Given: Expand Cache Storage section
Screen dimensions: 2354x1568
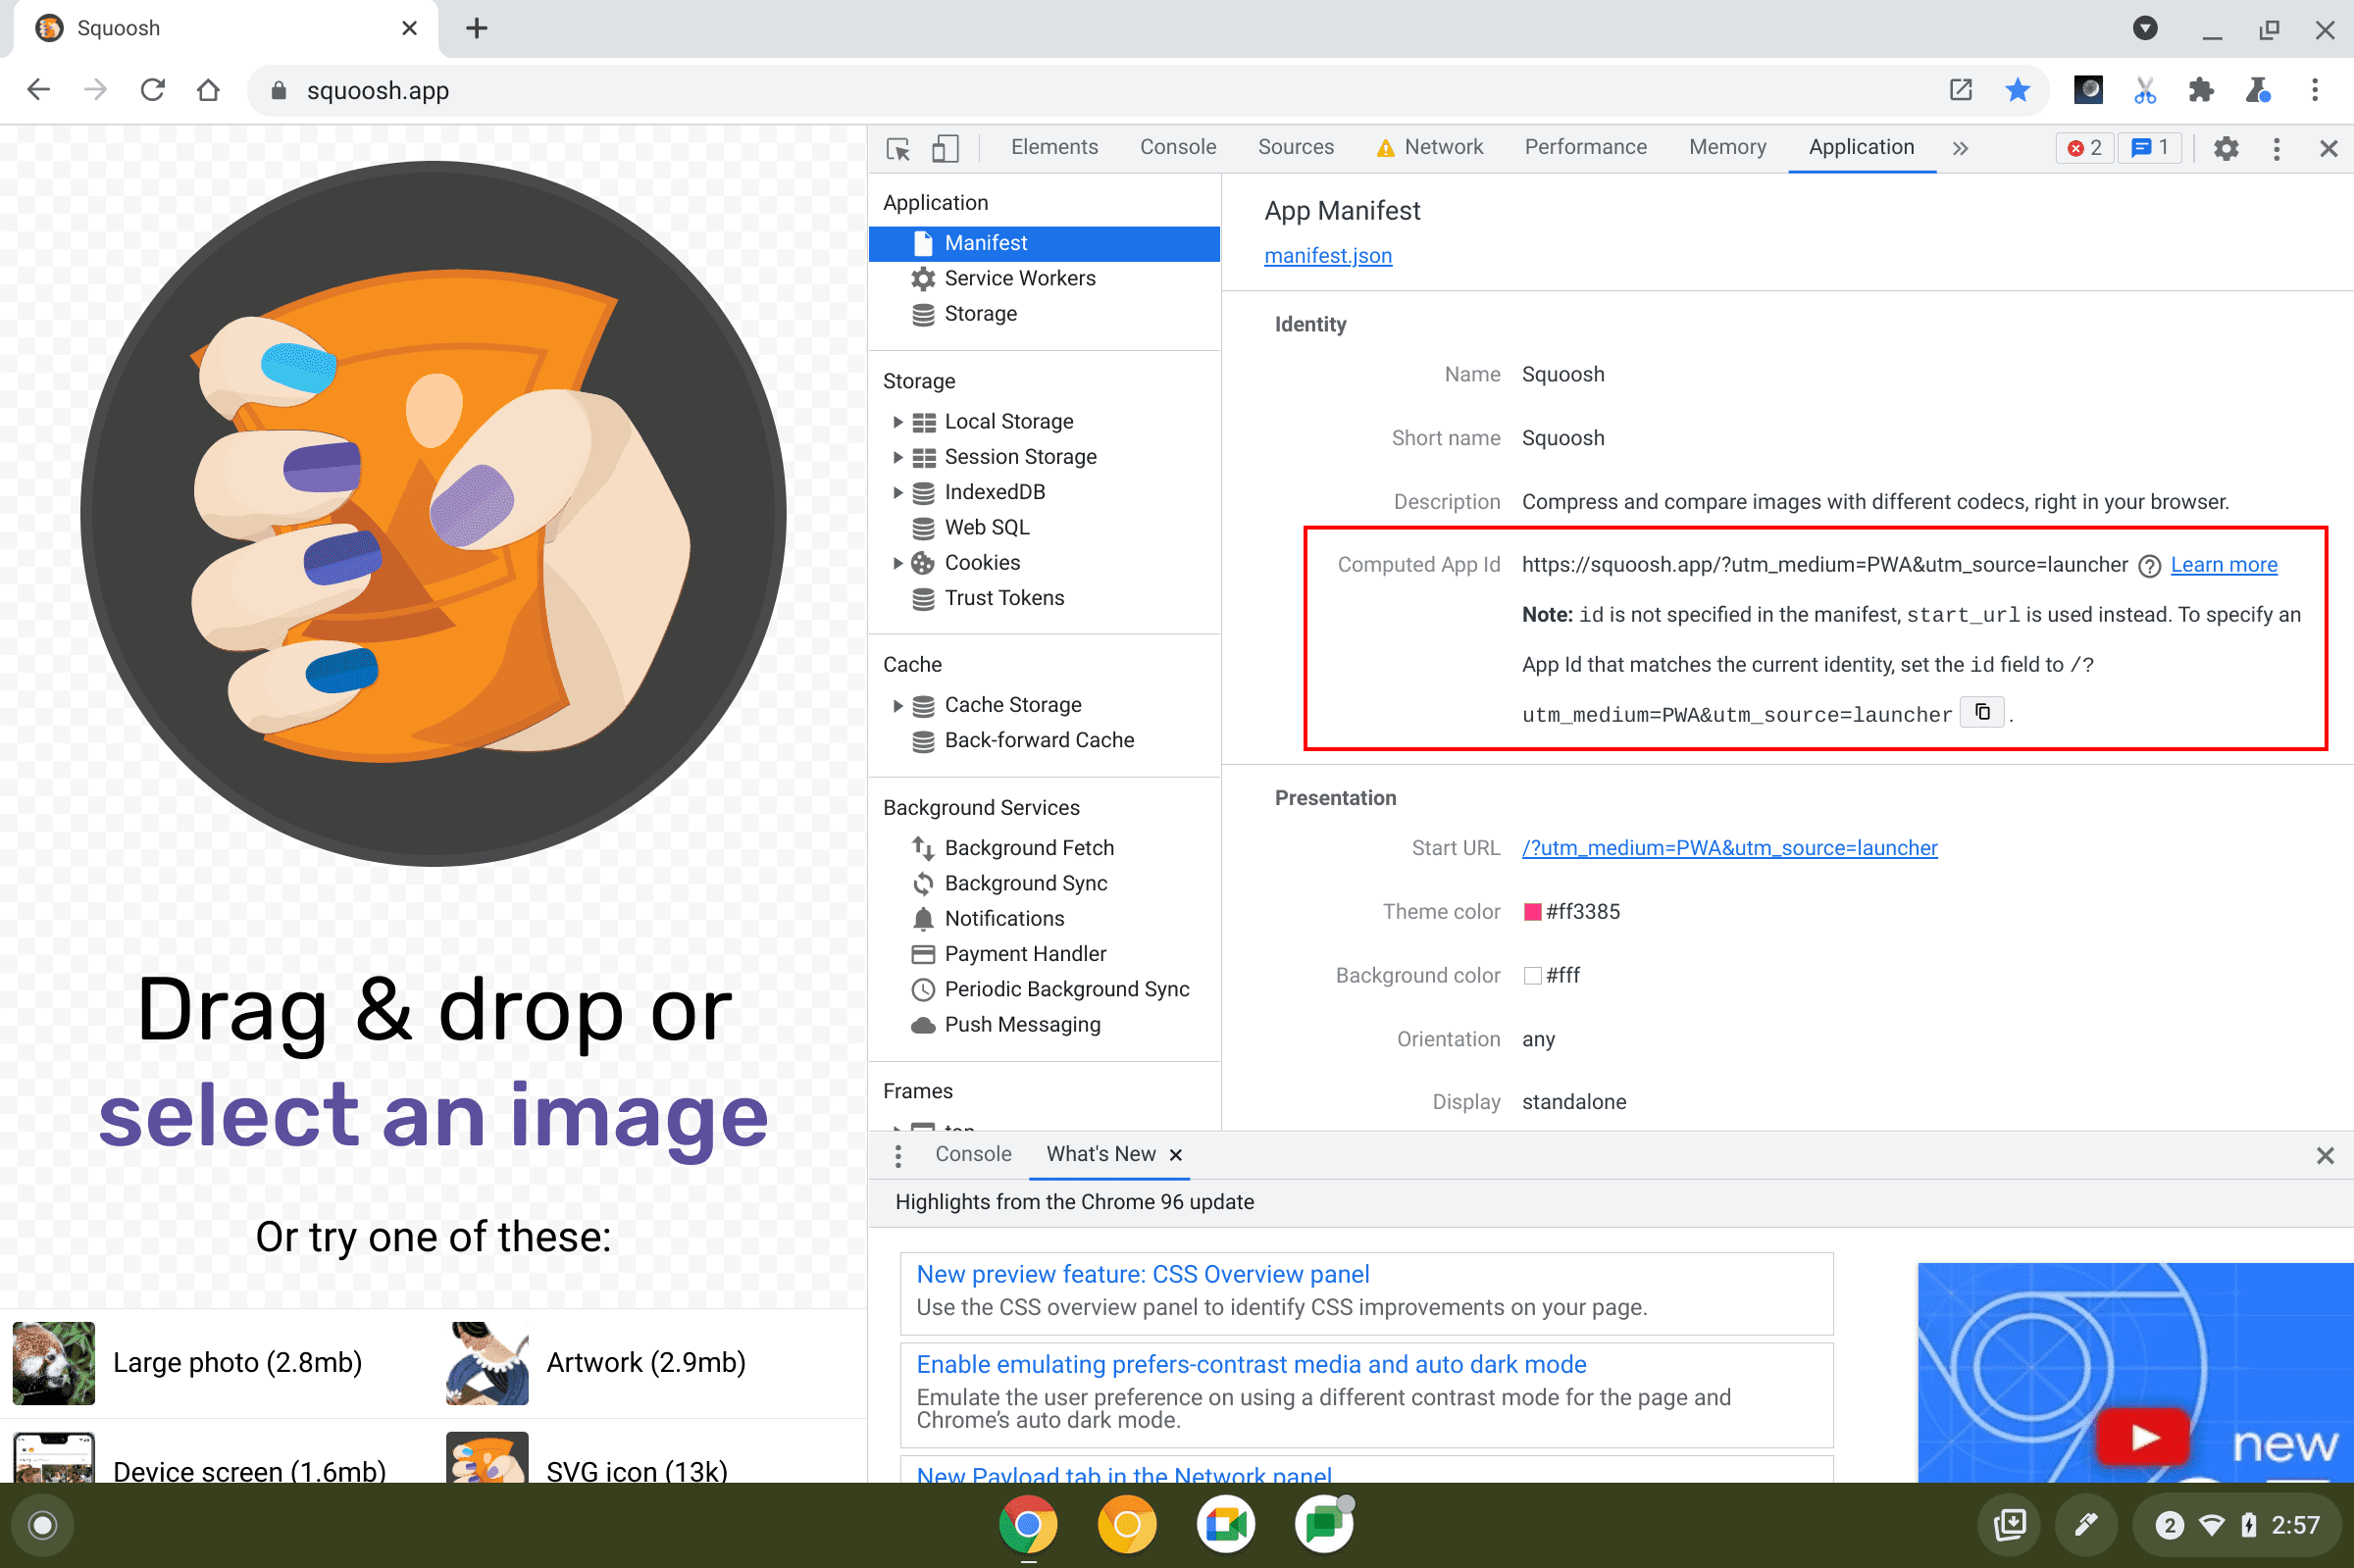Looking at the screenshot, I should click(896, 705).
